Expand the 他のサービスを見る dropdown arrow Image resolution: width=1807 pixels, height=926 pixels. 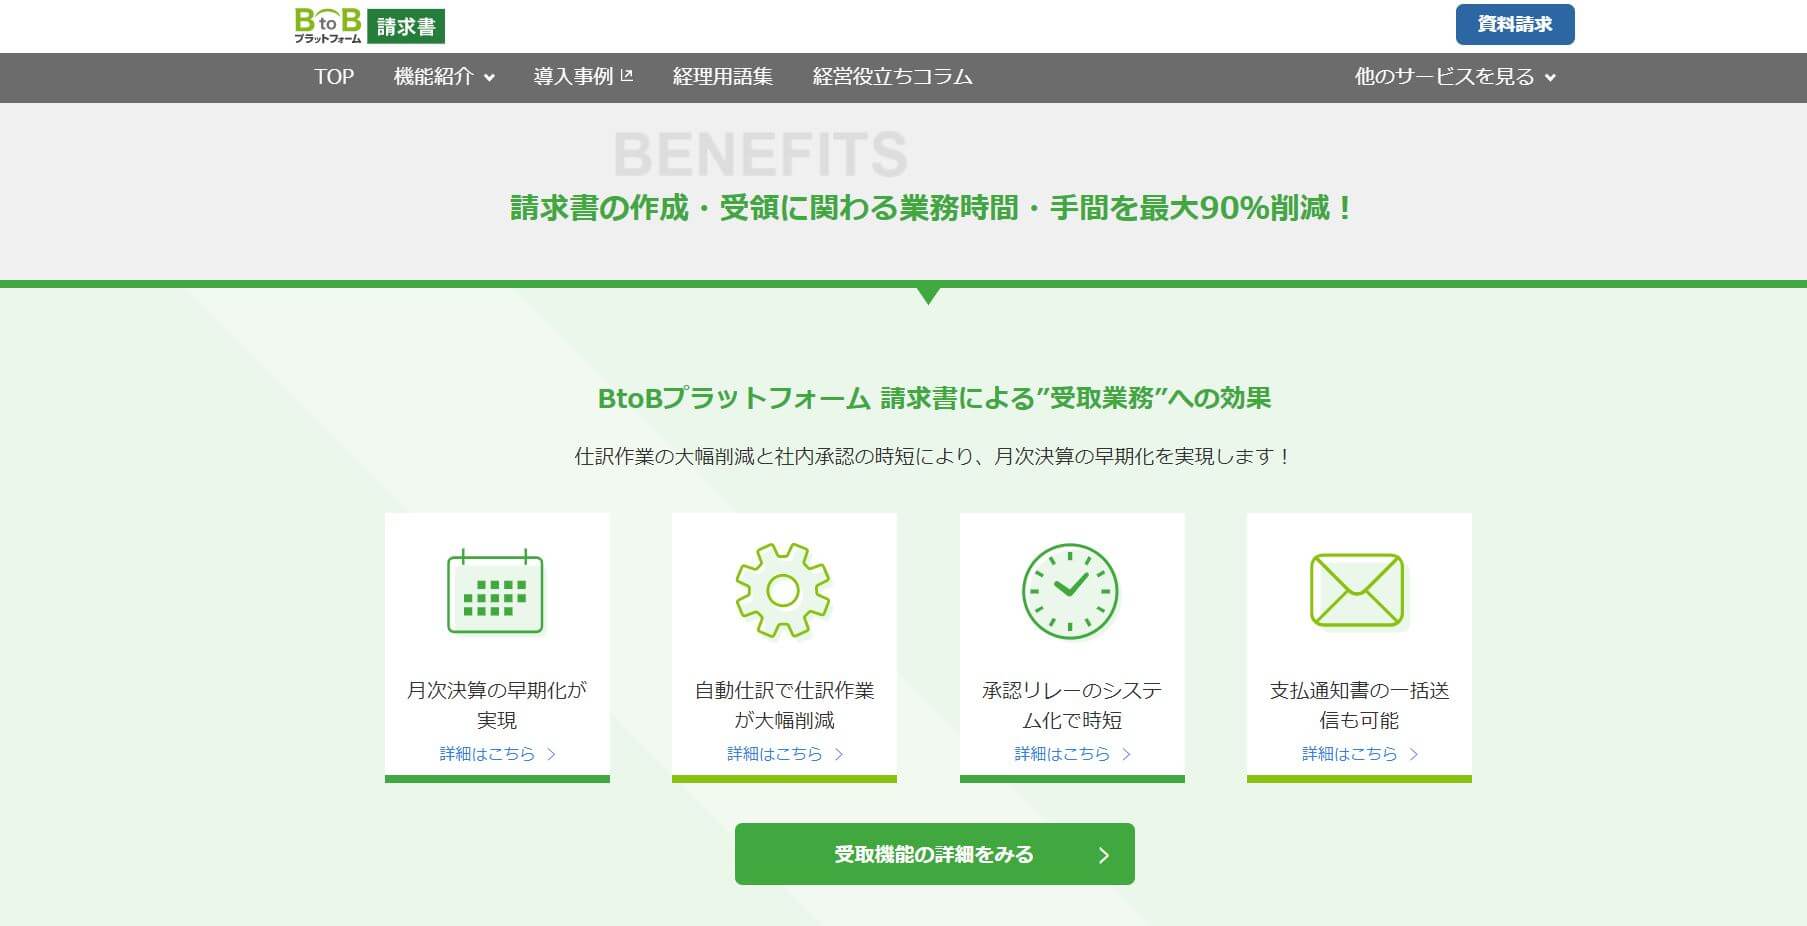point(1550,78)
